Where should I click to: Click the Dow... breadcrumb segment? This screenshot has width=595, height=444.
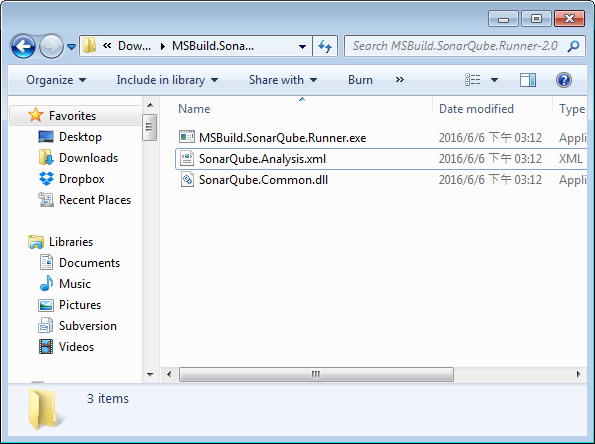coord(134,46)
